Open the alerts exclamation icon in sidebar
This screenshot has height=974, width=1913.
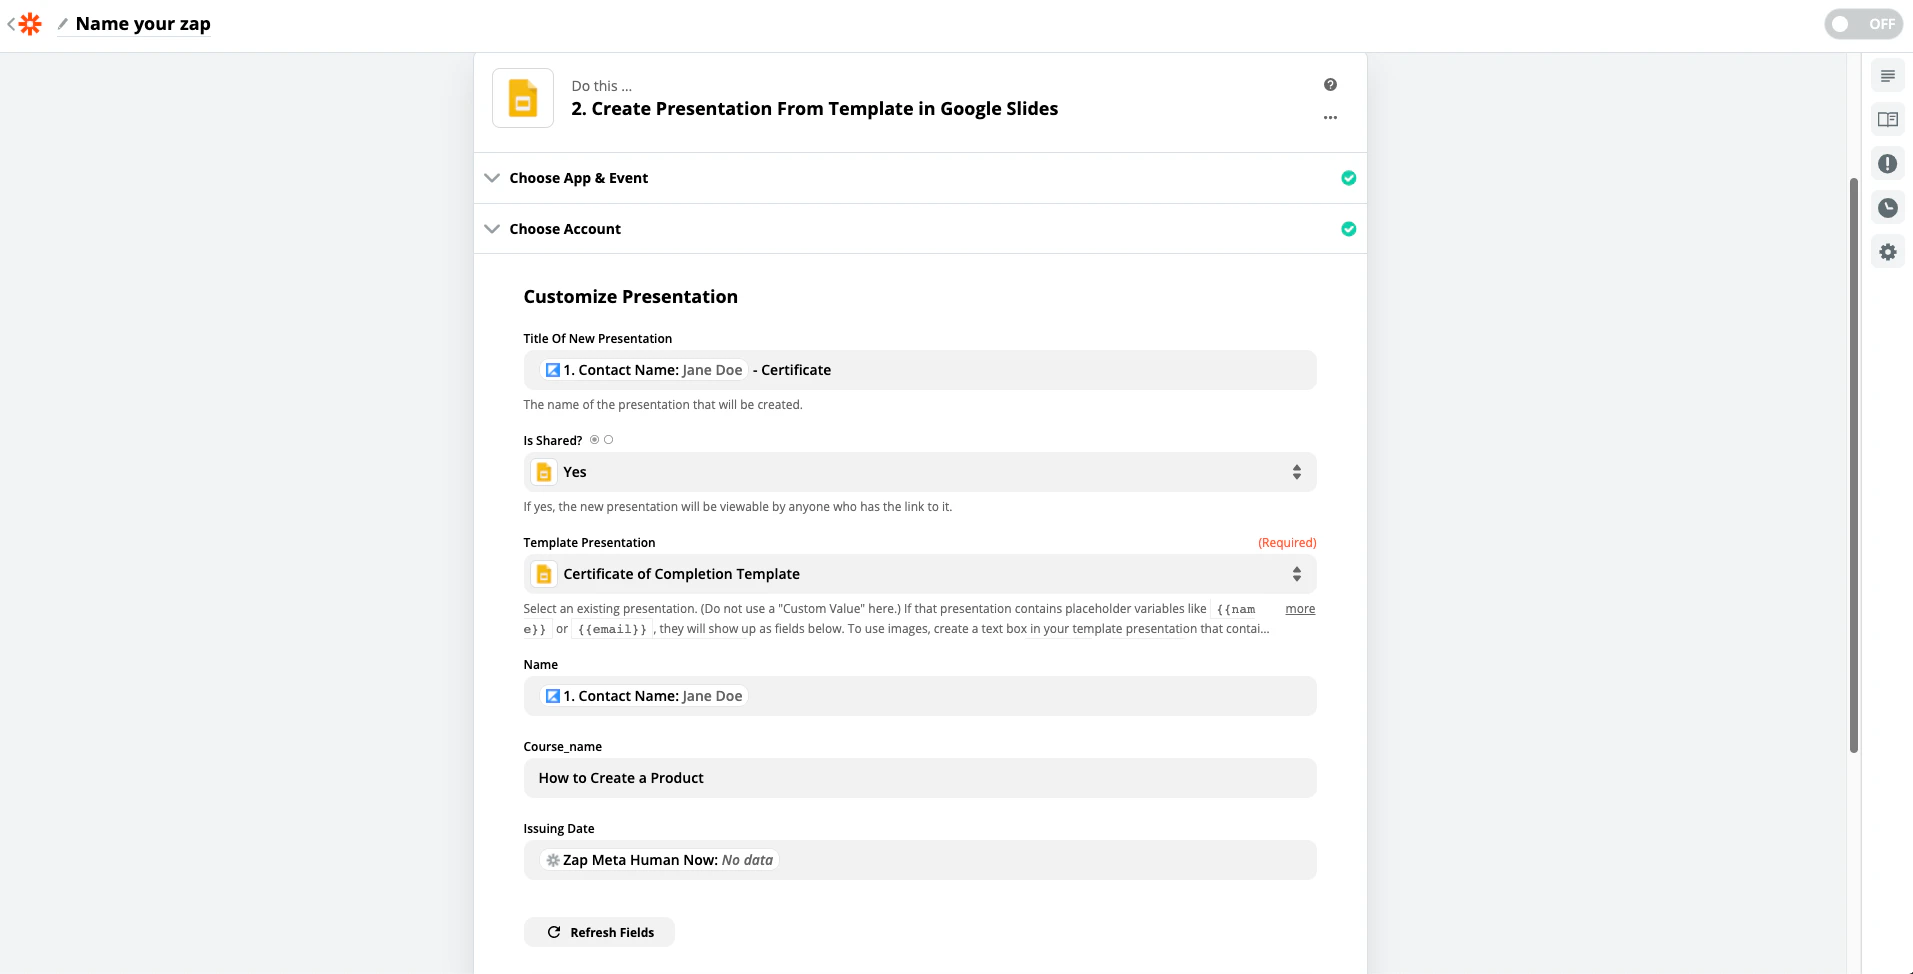(x=1888, y=164)
